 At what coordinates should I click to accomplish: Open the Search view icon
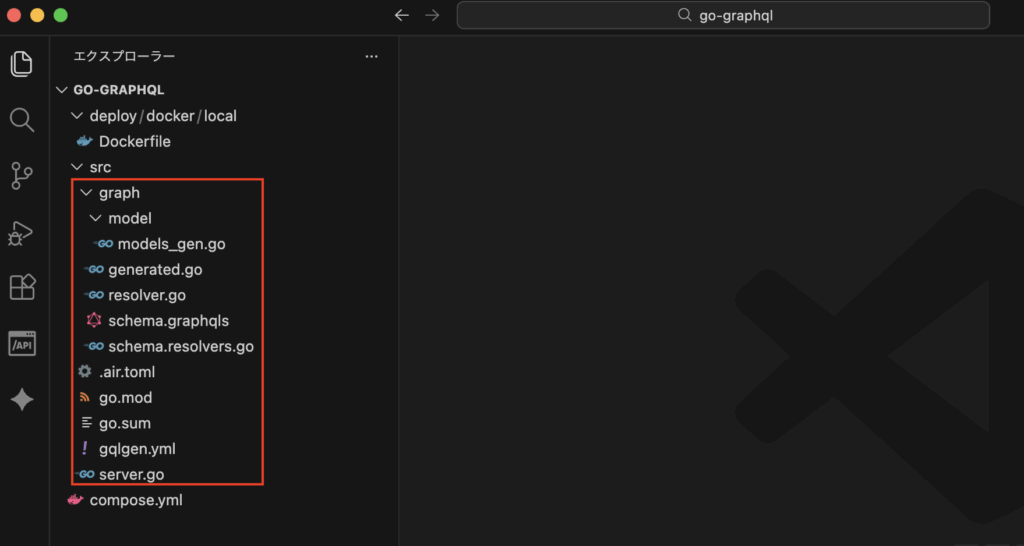pyautogui.click(x=22, y=120)
